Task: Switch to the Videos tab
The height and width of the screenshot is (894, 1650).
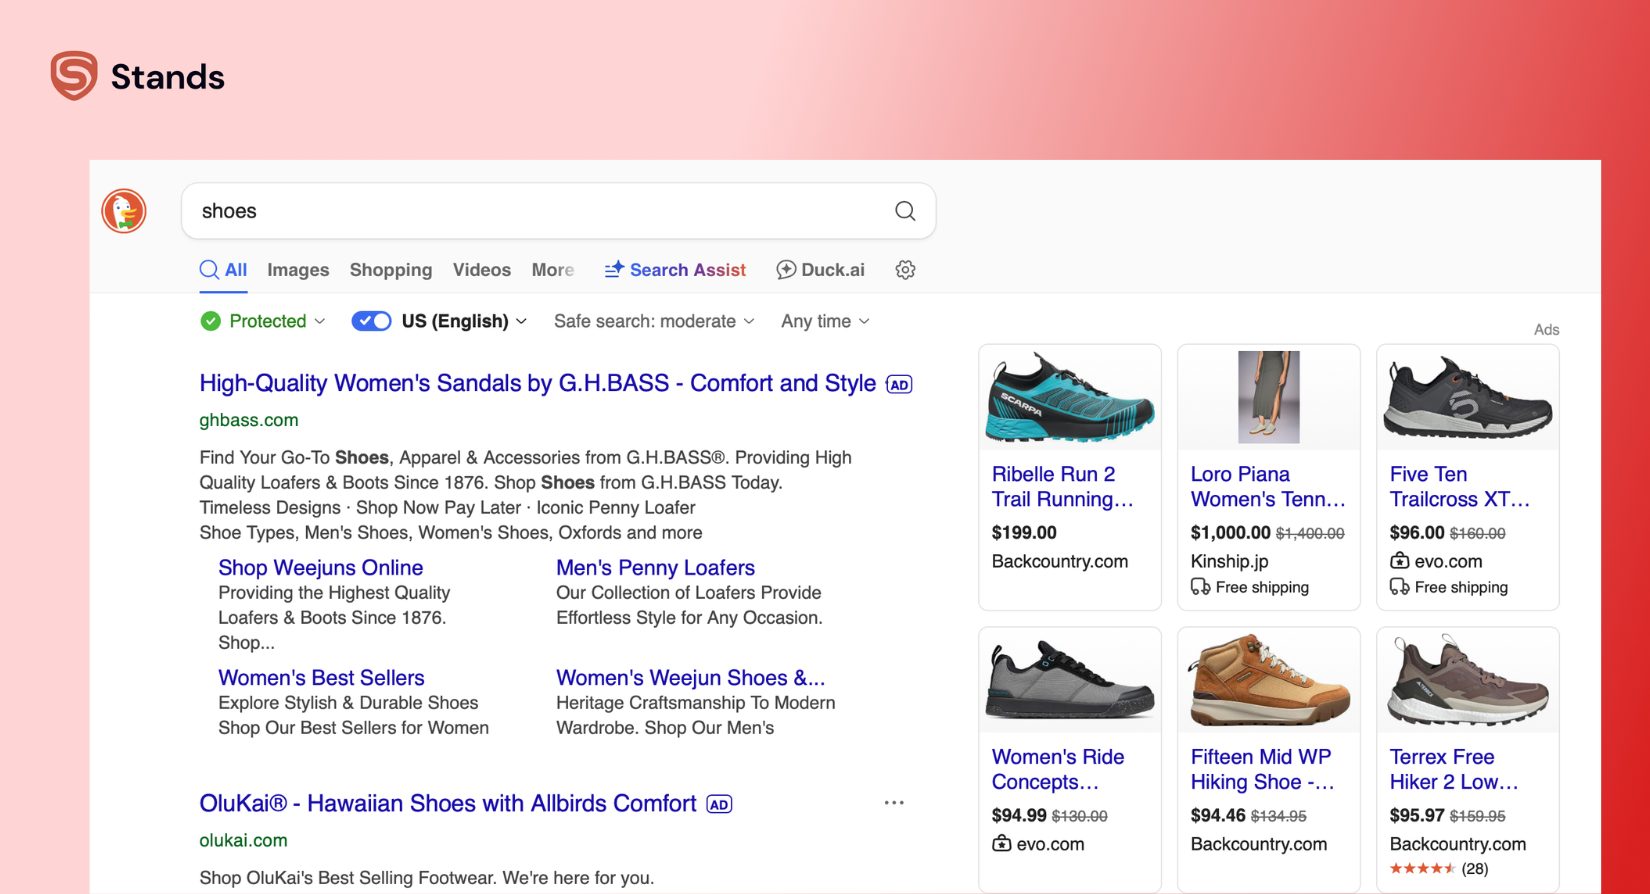Action: pos(482,270)
